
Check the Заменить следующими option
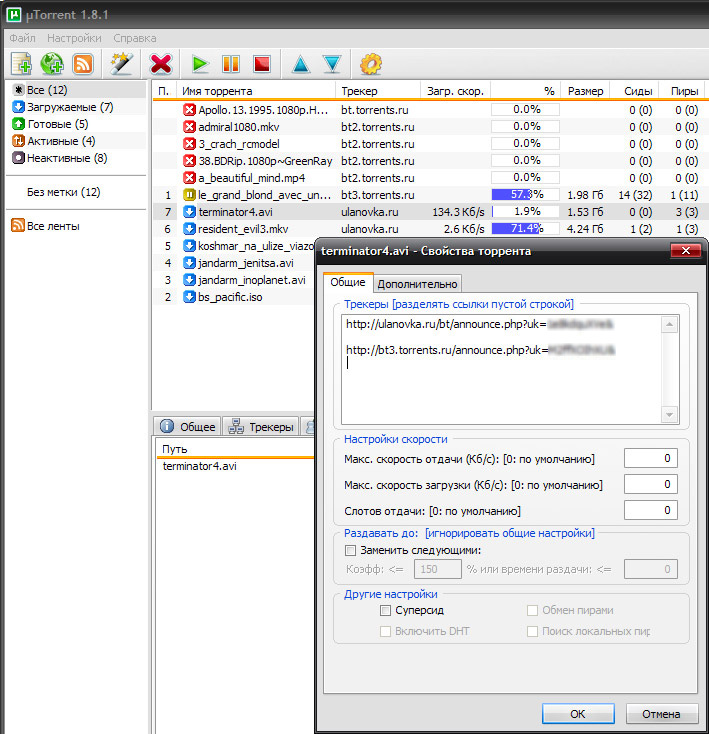[350, 550]
